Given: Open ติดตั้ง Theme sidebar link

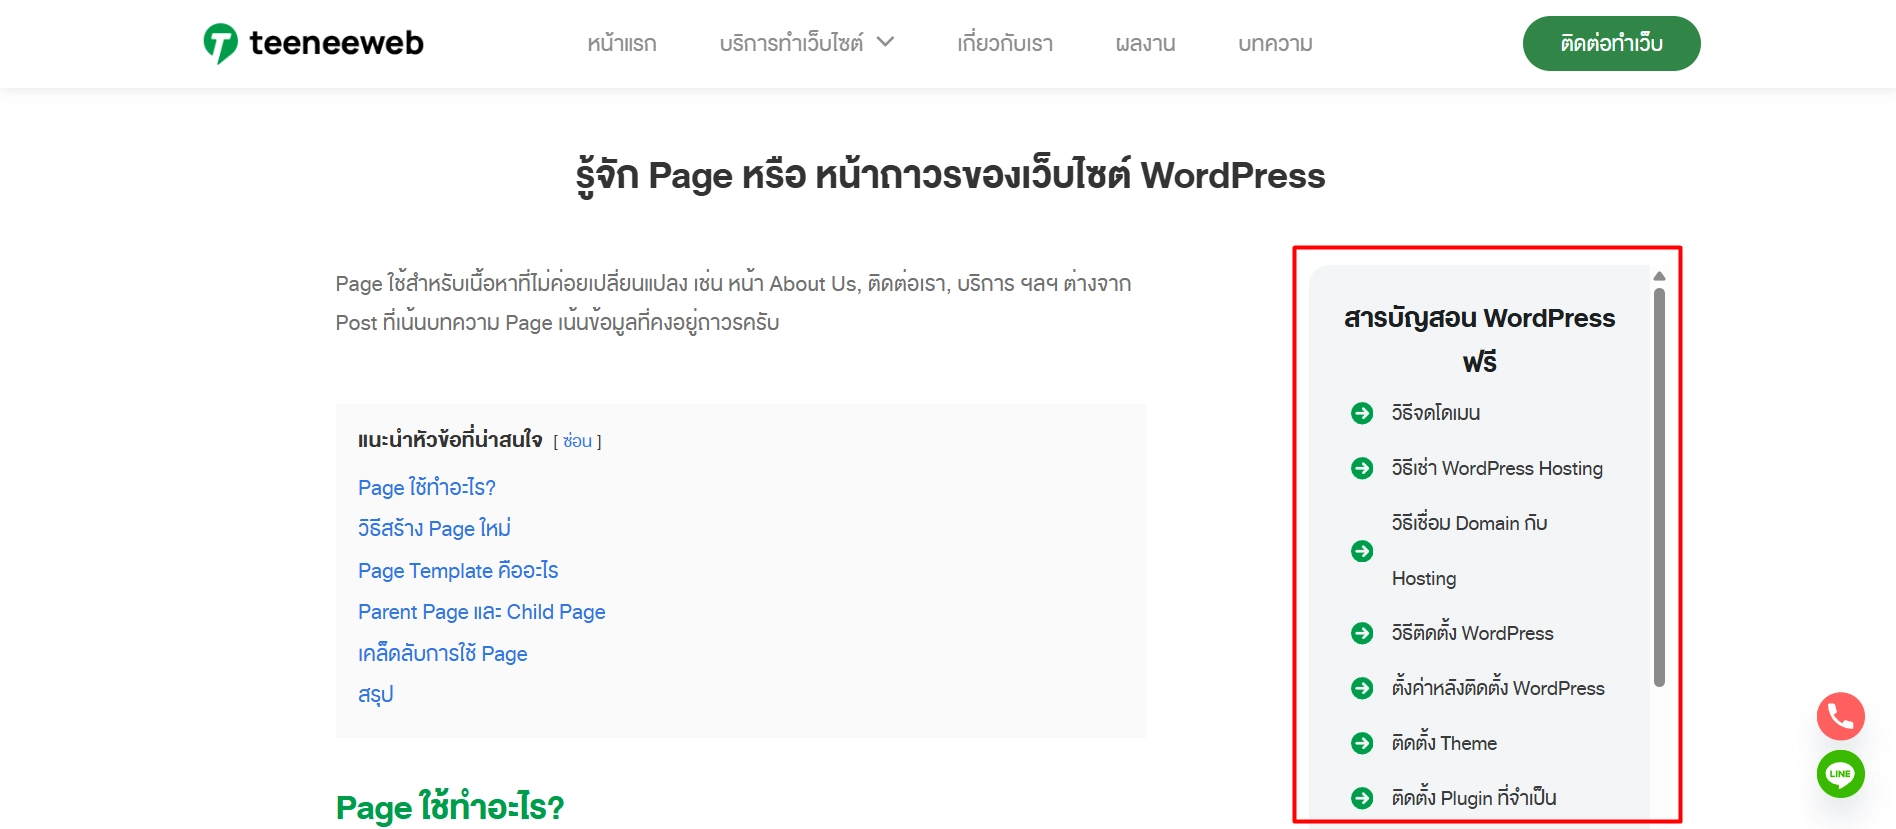Looking at the screenshot, I should click(x=1444, y=743).
